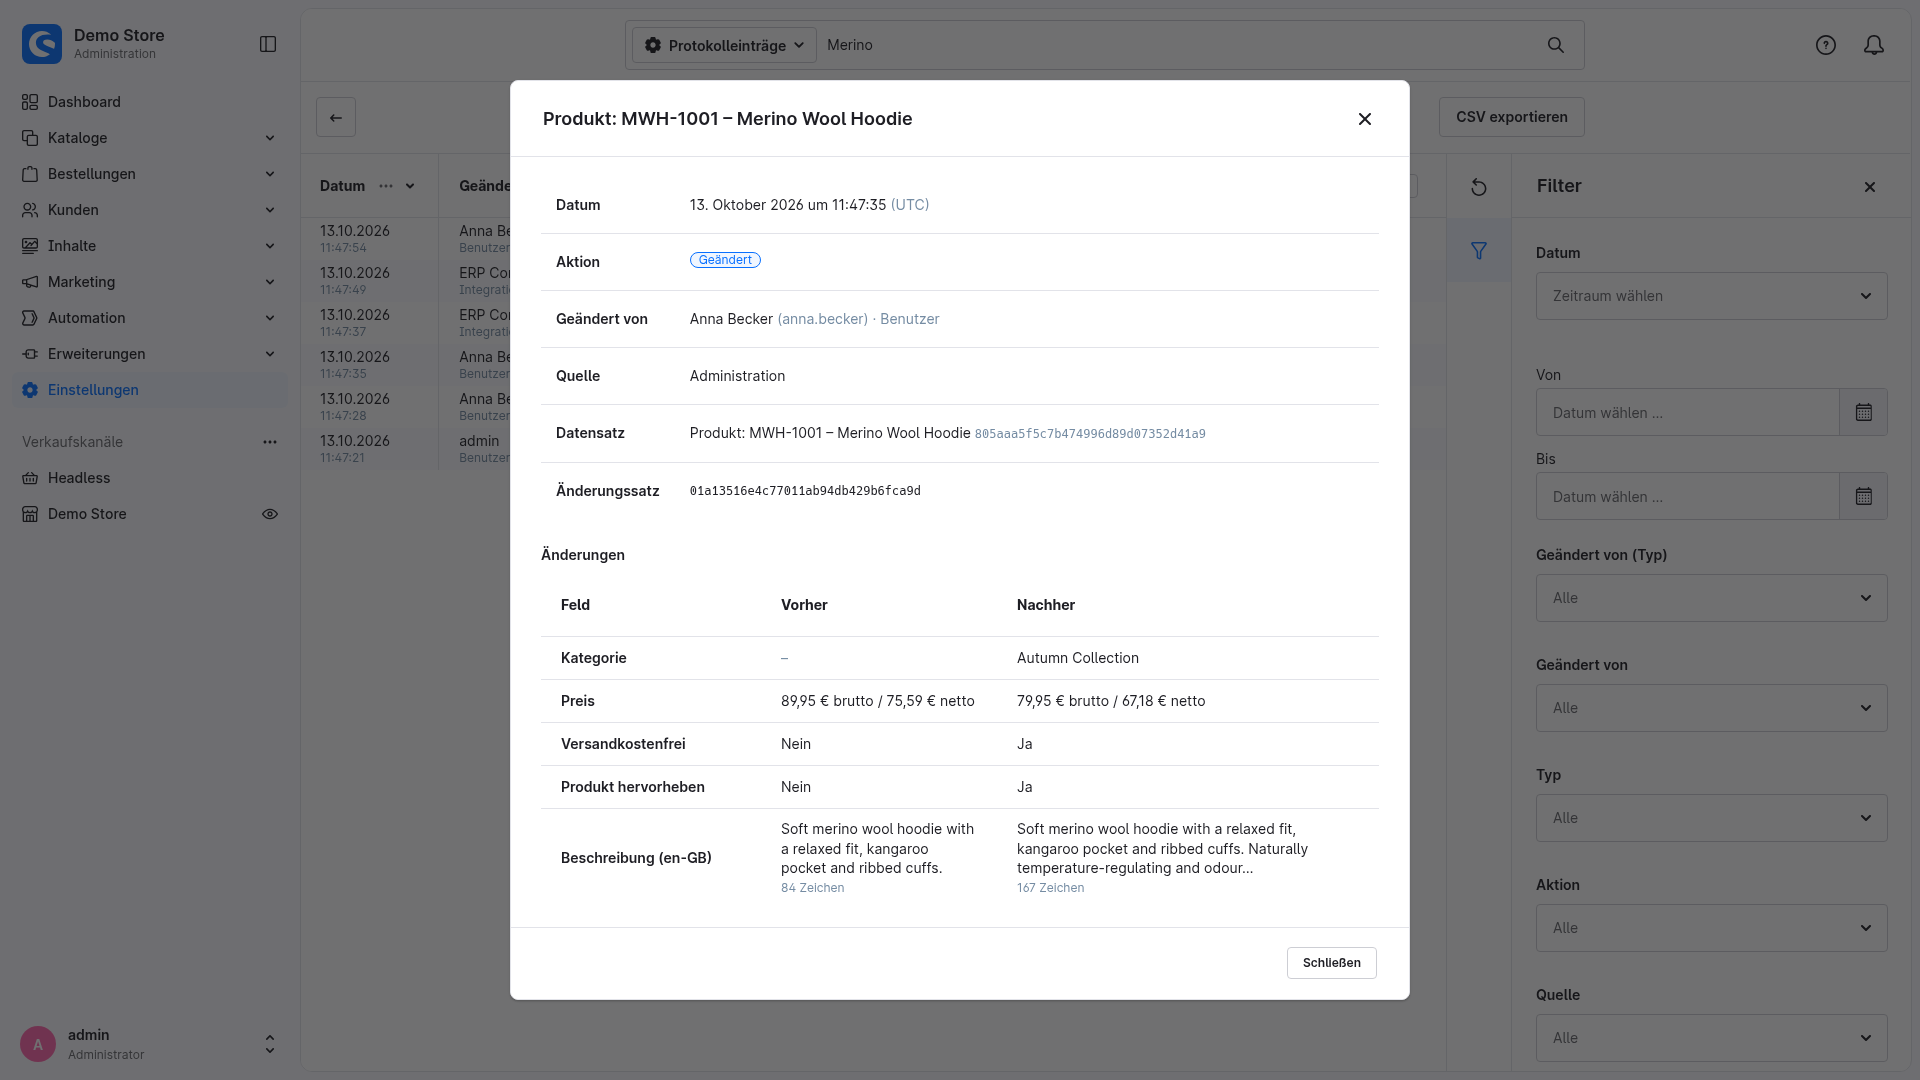Expand the Kataloge menu

[150, 138]
